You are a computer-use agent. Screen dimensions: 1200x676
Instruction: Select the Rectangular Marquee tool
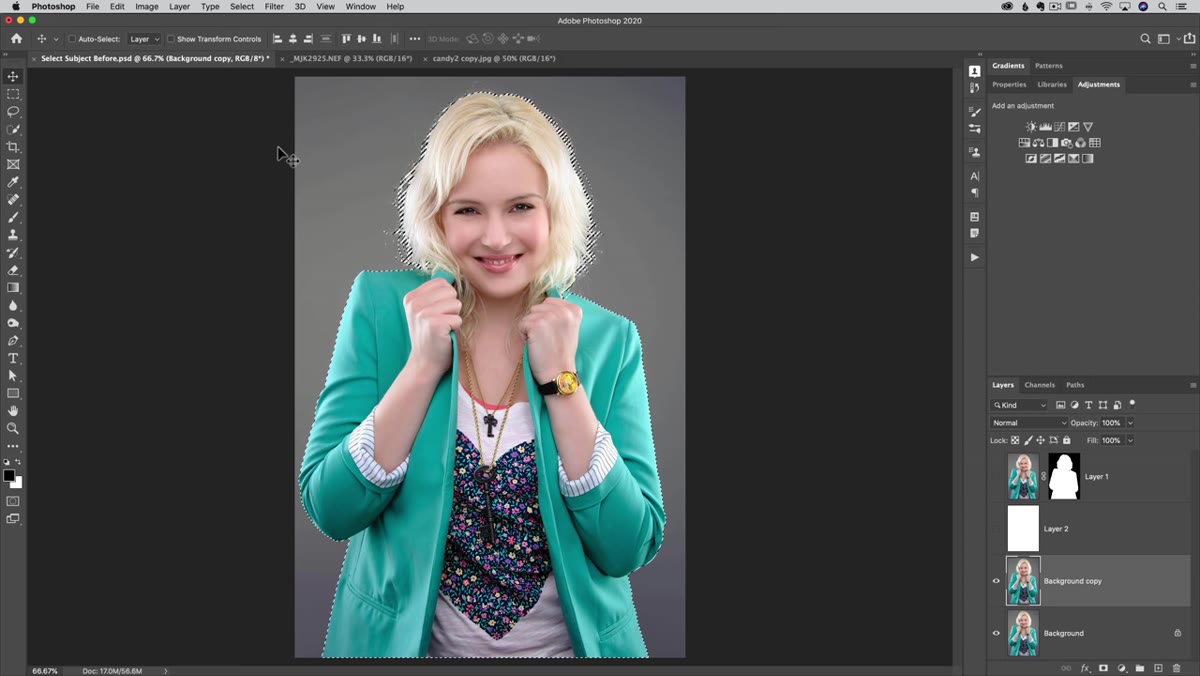click(x=13, y=94)
